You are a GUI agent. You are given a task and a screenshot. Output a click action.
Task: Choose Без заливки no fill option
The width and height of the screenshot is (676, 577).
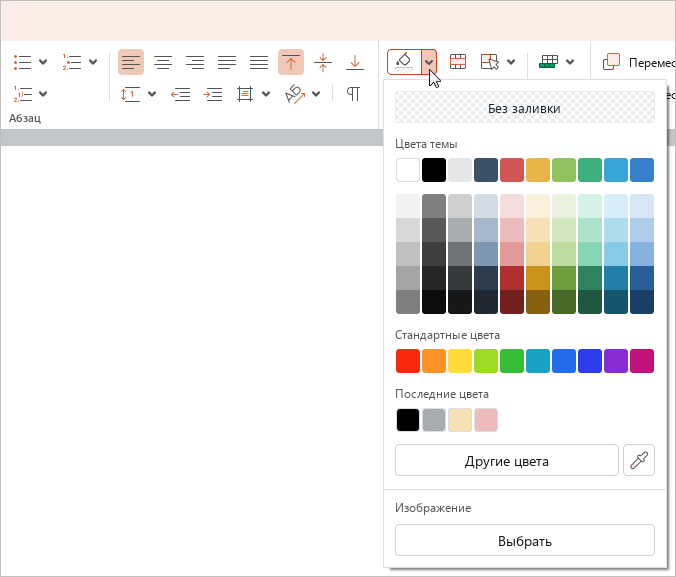525,108
